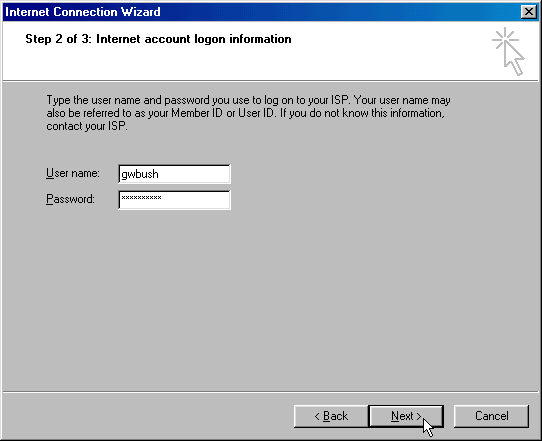Image resolution: width=542 pixels, height=441 pixels.
Task: Focus the User name input field
Action: pos(174,174)
